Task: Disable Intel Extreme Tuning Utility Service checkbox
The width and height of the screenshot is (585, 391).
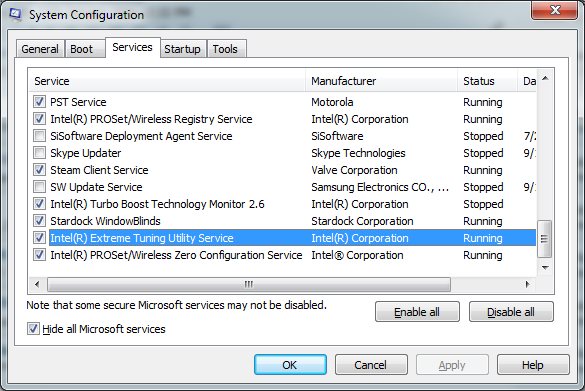Action: click(39, 238)
